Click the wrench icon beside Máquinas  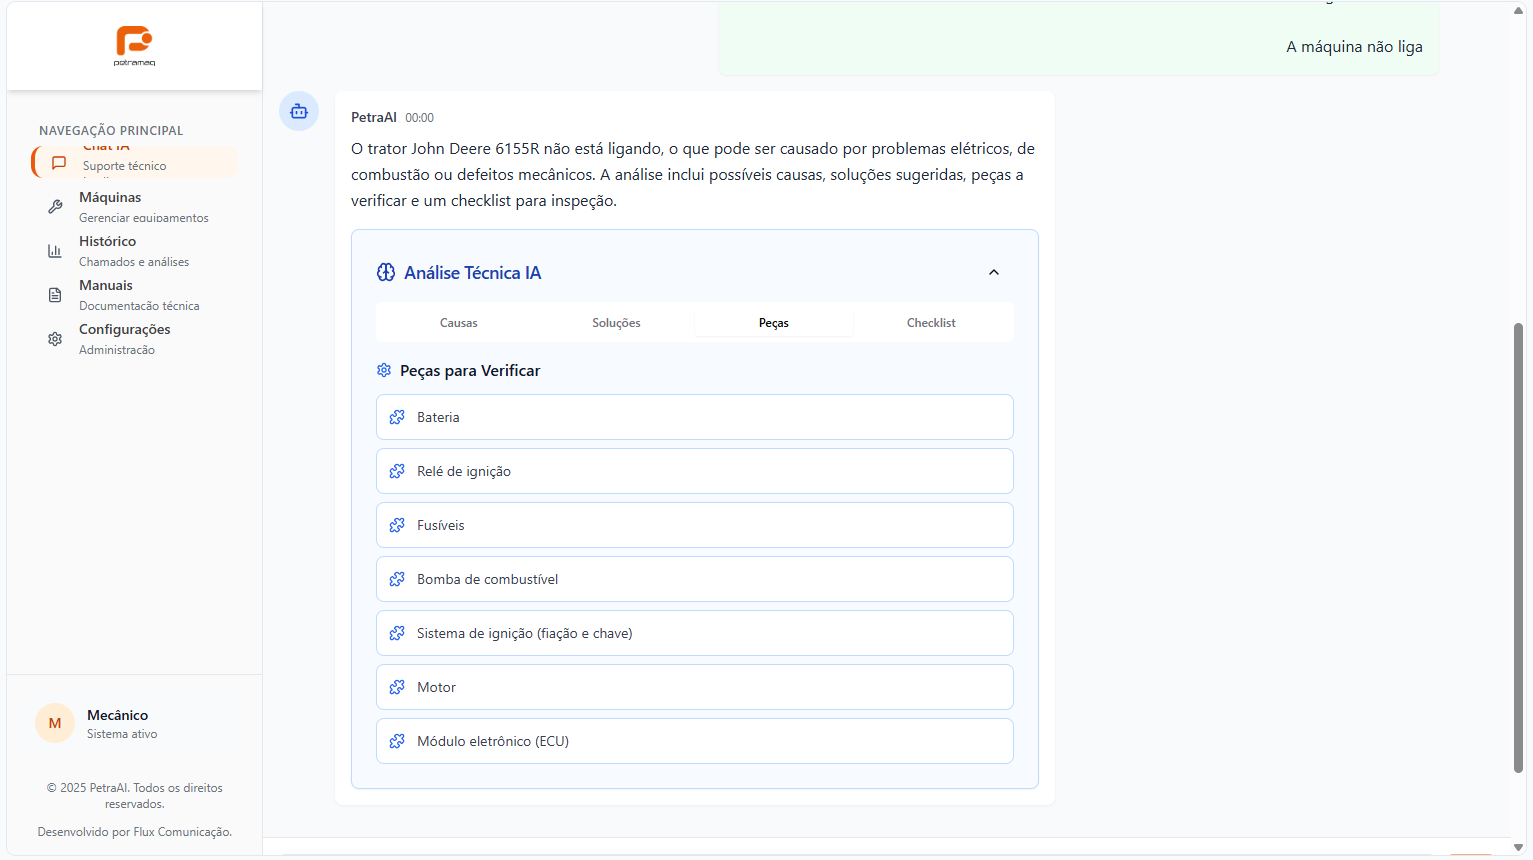55,207
